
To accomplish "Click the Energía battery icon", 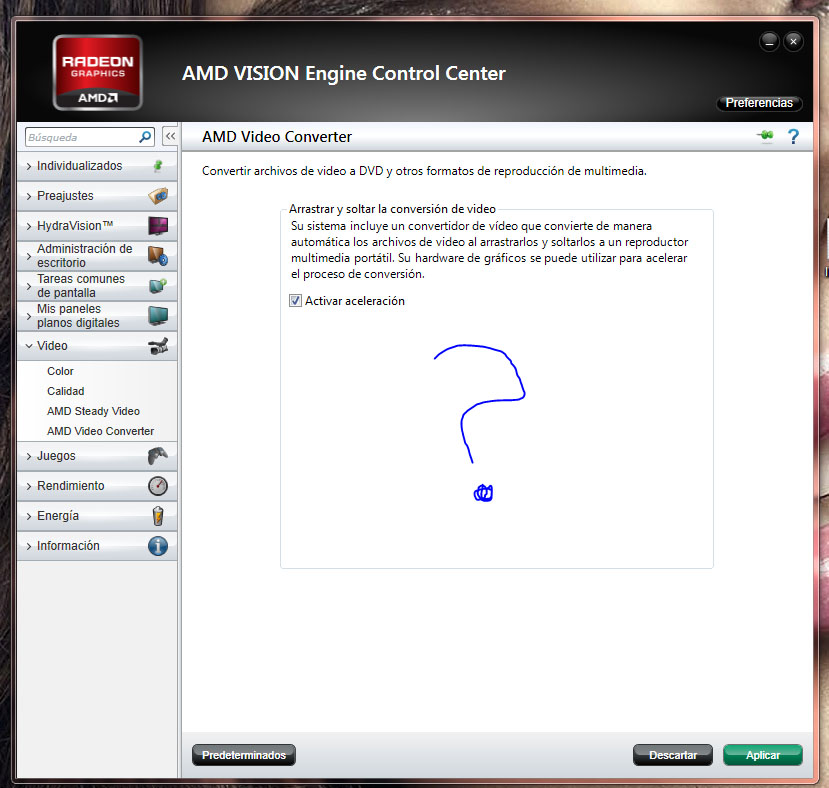I will pyautogui.click(x=158, y=516).
